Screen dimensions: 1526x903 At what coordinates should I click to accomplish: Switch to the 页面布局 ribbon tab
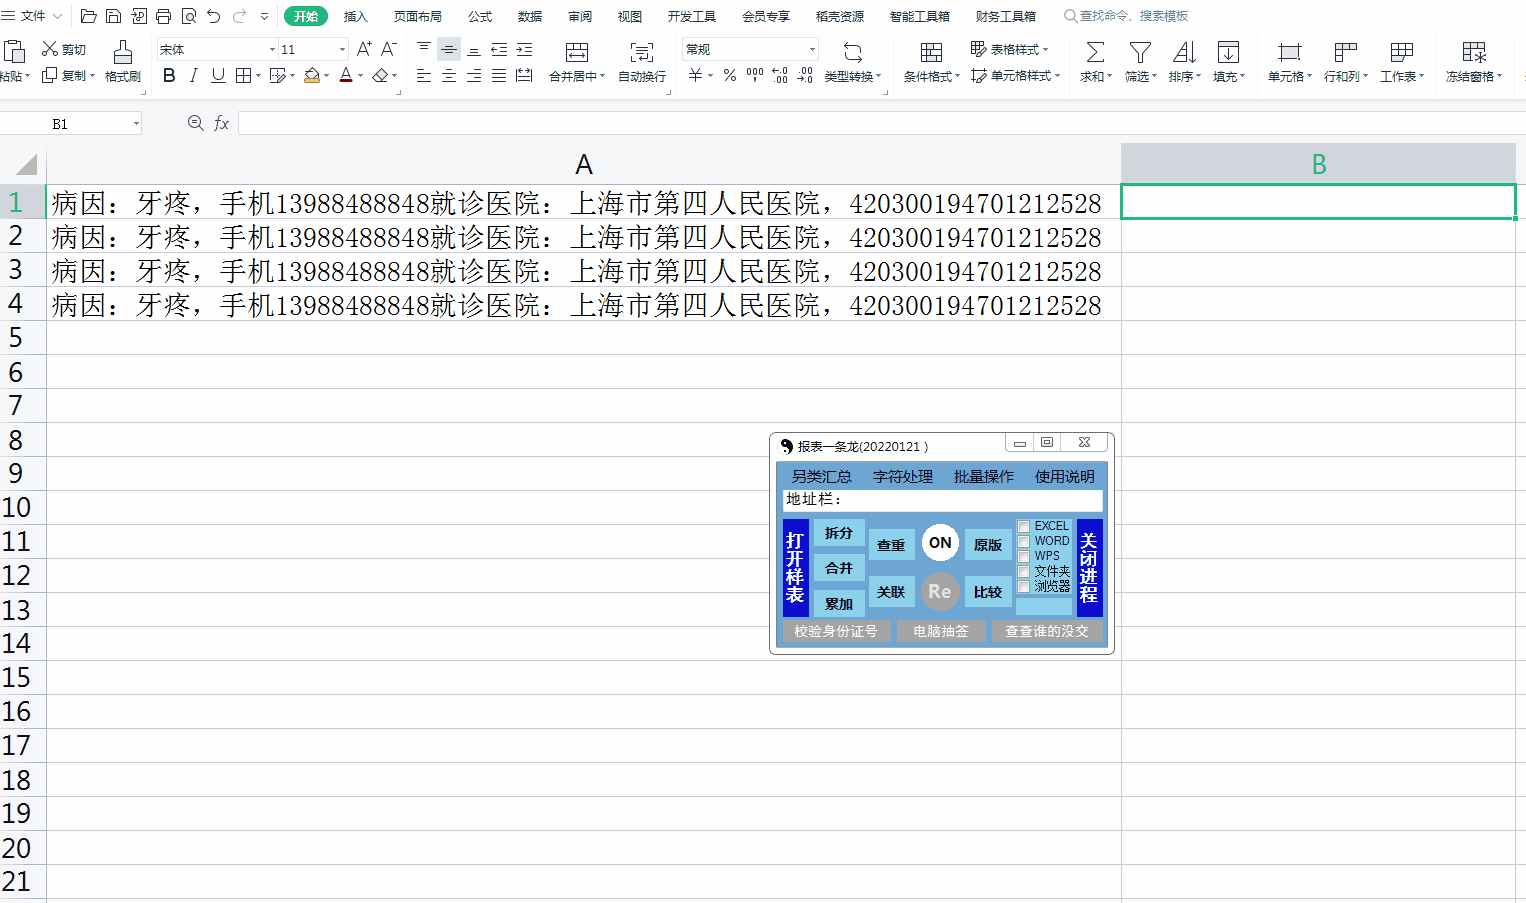418,16
